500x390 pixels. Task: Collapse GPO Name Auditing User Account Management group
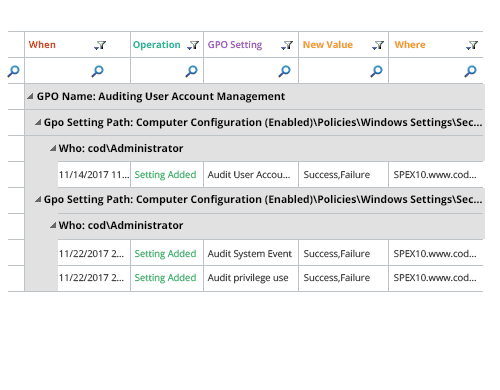pyautogui.click(x=30, y=96)
